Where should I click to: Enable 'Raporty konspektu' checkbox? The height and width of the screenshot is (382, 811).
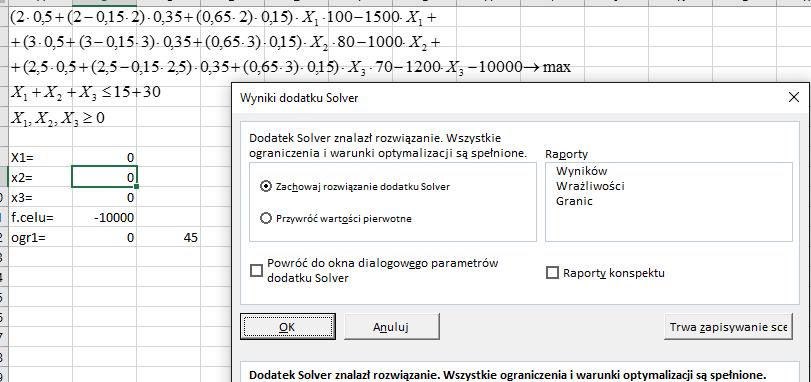(552, 272)
